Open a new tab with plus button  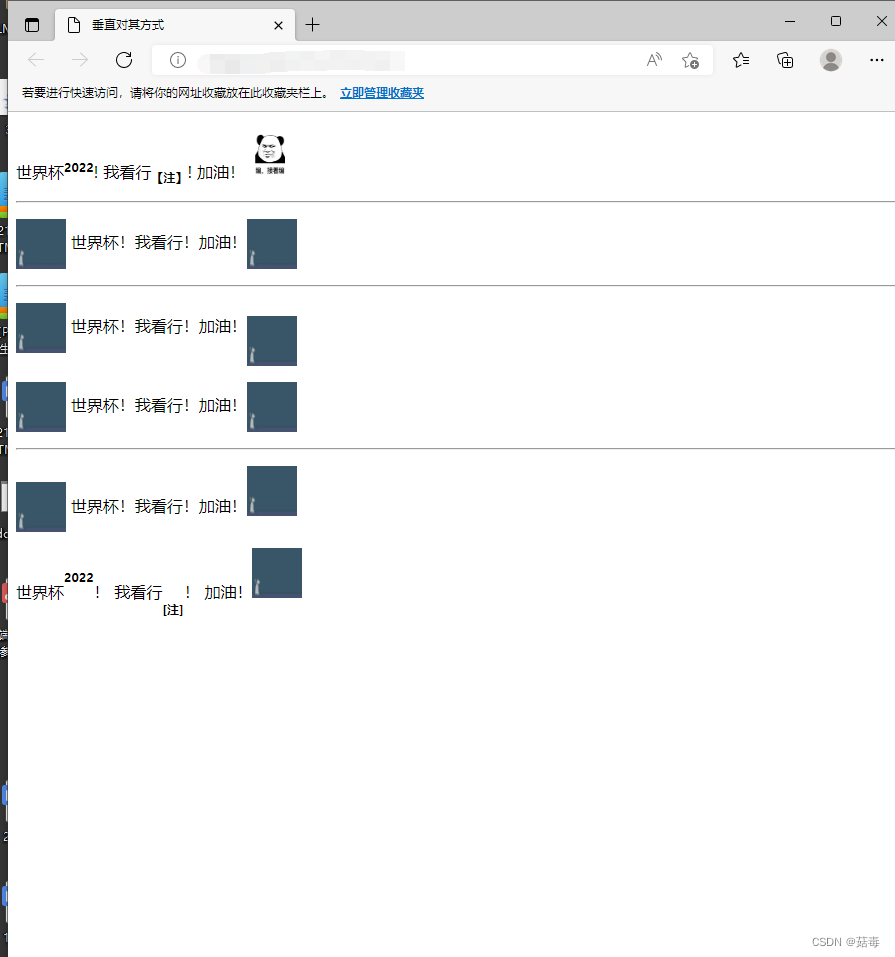point(313,25)
